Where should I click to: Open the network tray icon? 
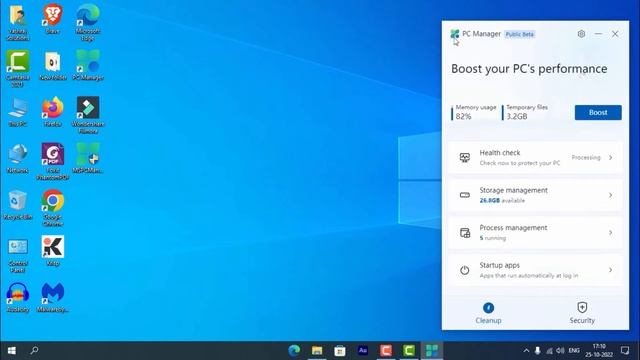(549, 351)
